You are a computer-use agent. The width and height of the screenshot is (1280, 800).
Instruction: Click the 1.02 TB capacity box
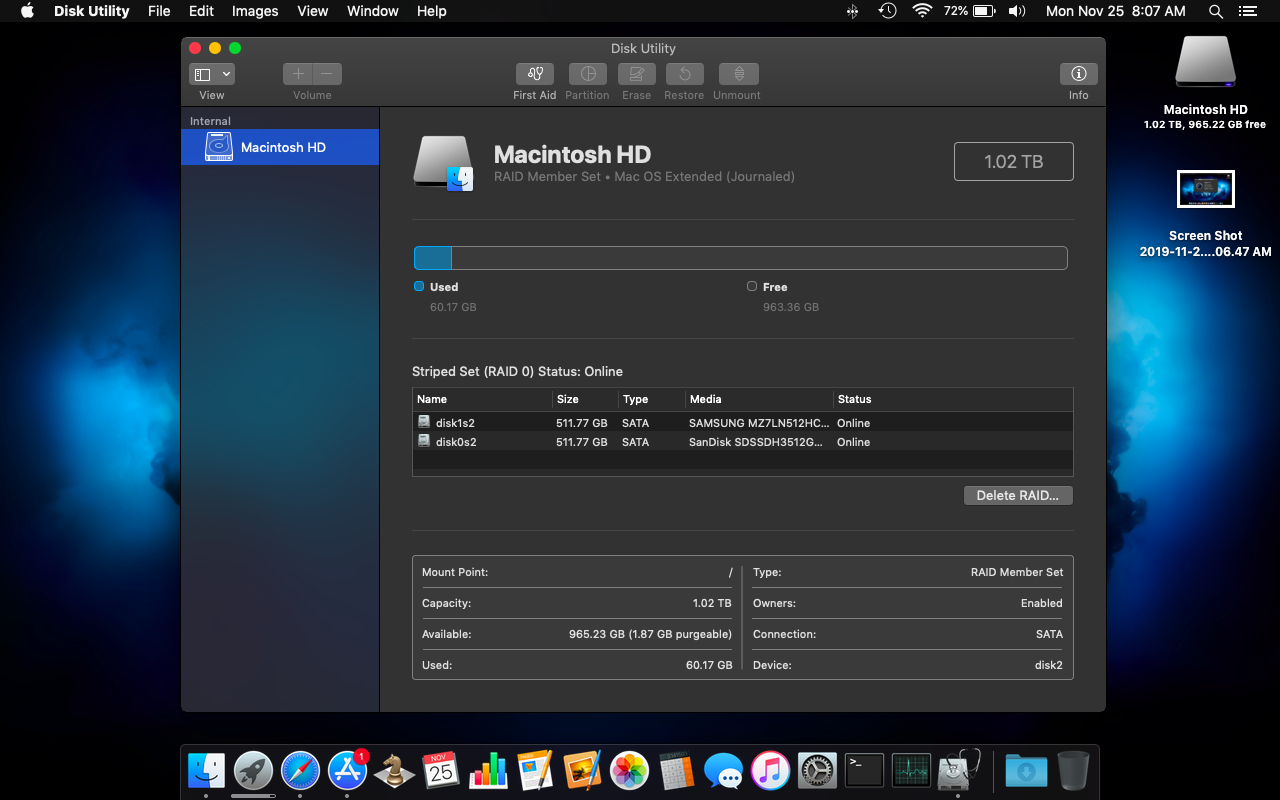pyautogui.click(x=1014, y=162)
